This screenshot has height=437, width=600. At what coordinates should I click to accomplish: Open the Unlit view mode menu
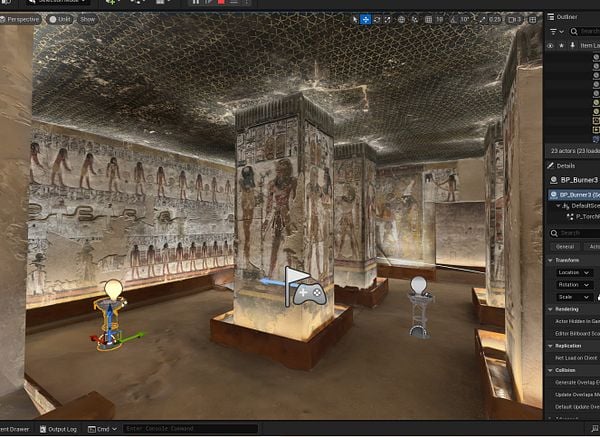coord(60,19)
